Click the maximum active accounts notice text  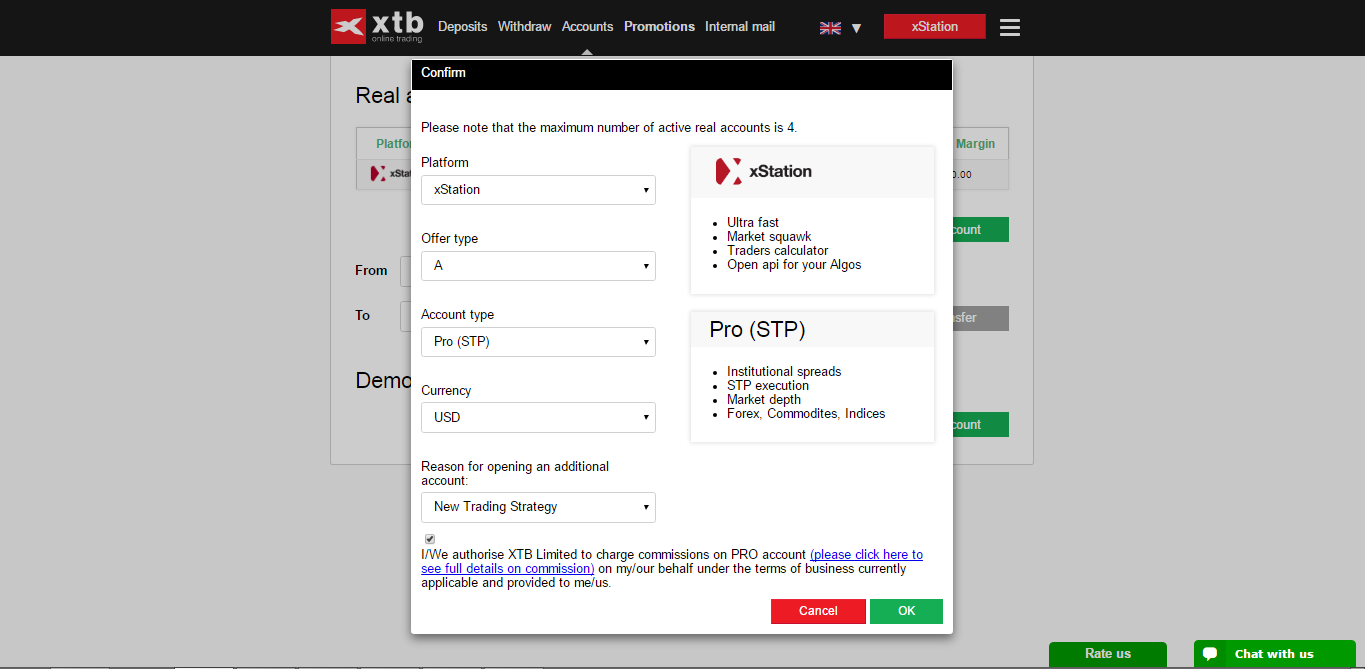609,128
